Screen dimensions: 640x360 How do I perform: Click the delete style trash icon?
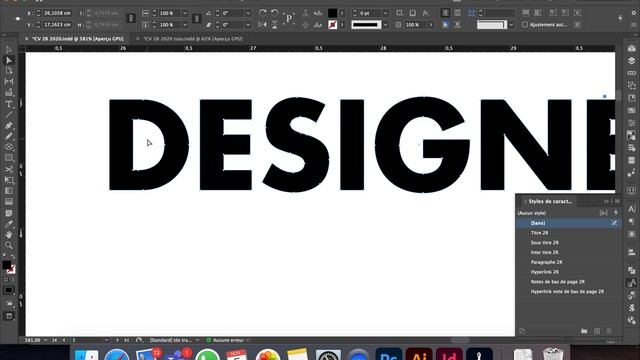[x=609, y=331]
